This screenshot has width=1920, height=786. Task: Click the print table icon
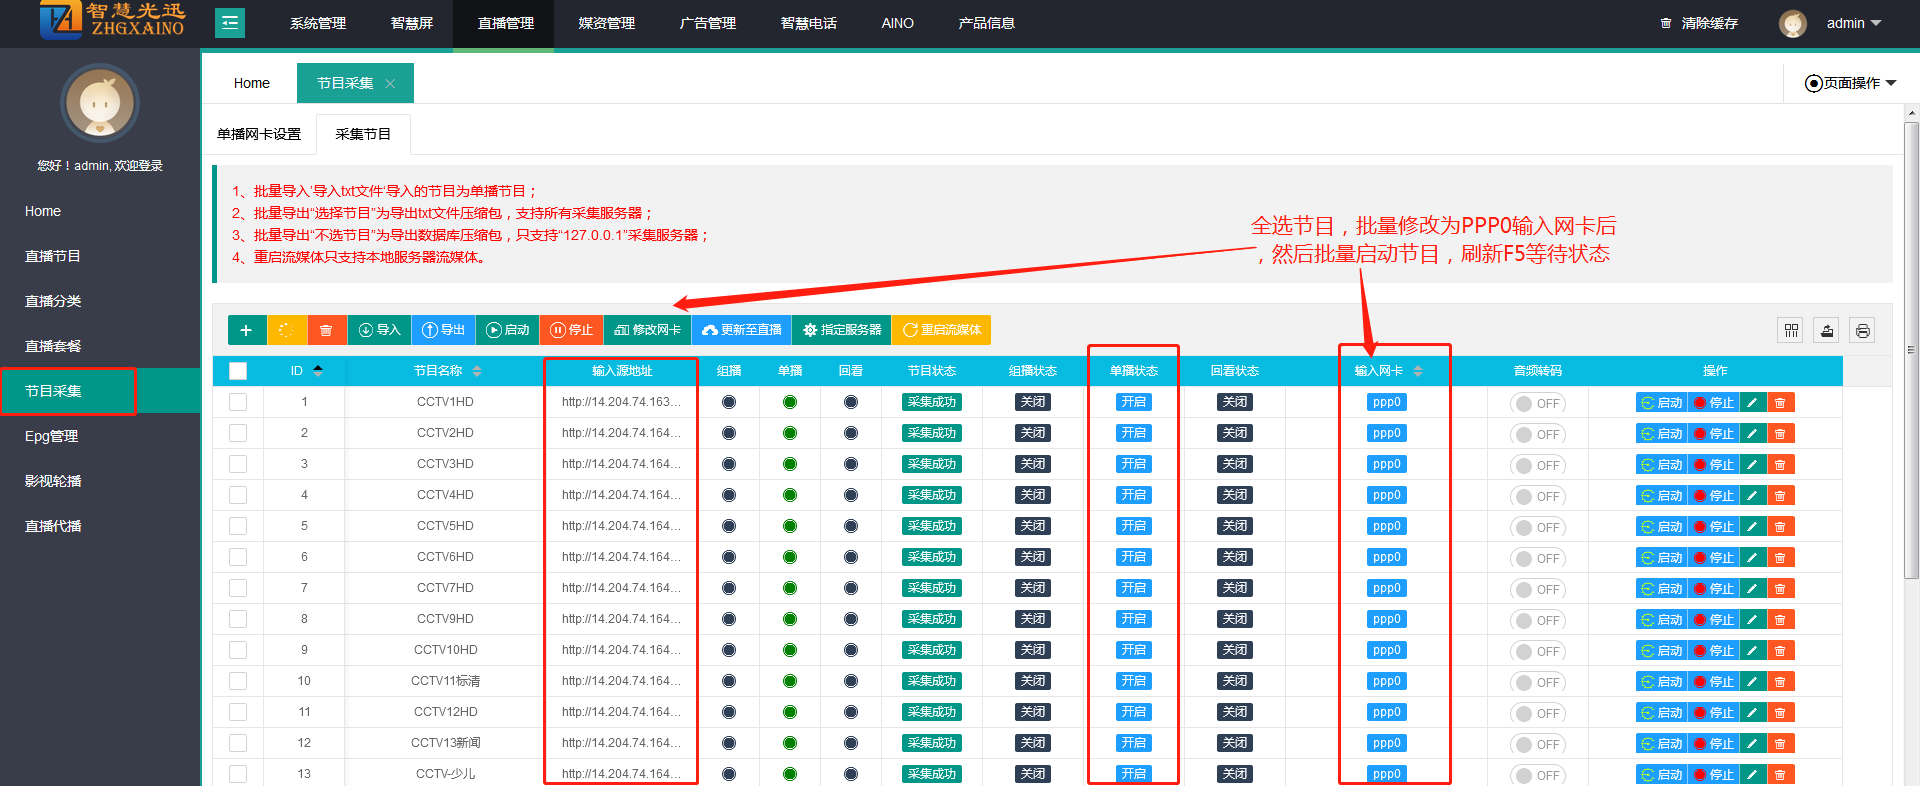tap(1862, 331)
